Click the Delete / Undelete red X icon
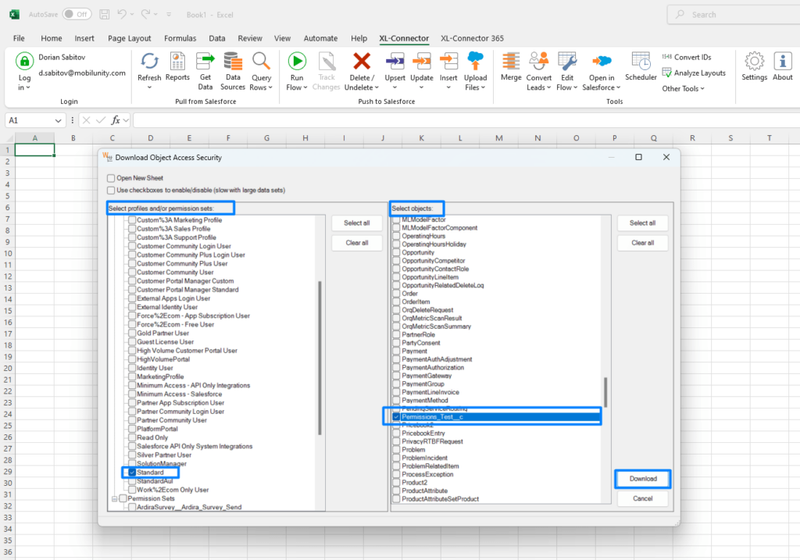This screenshot has height=560, width=800. pos(361,61)
